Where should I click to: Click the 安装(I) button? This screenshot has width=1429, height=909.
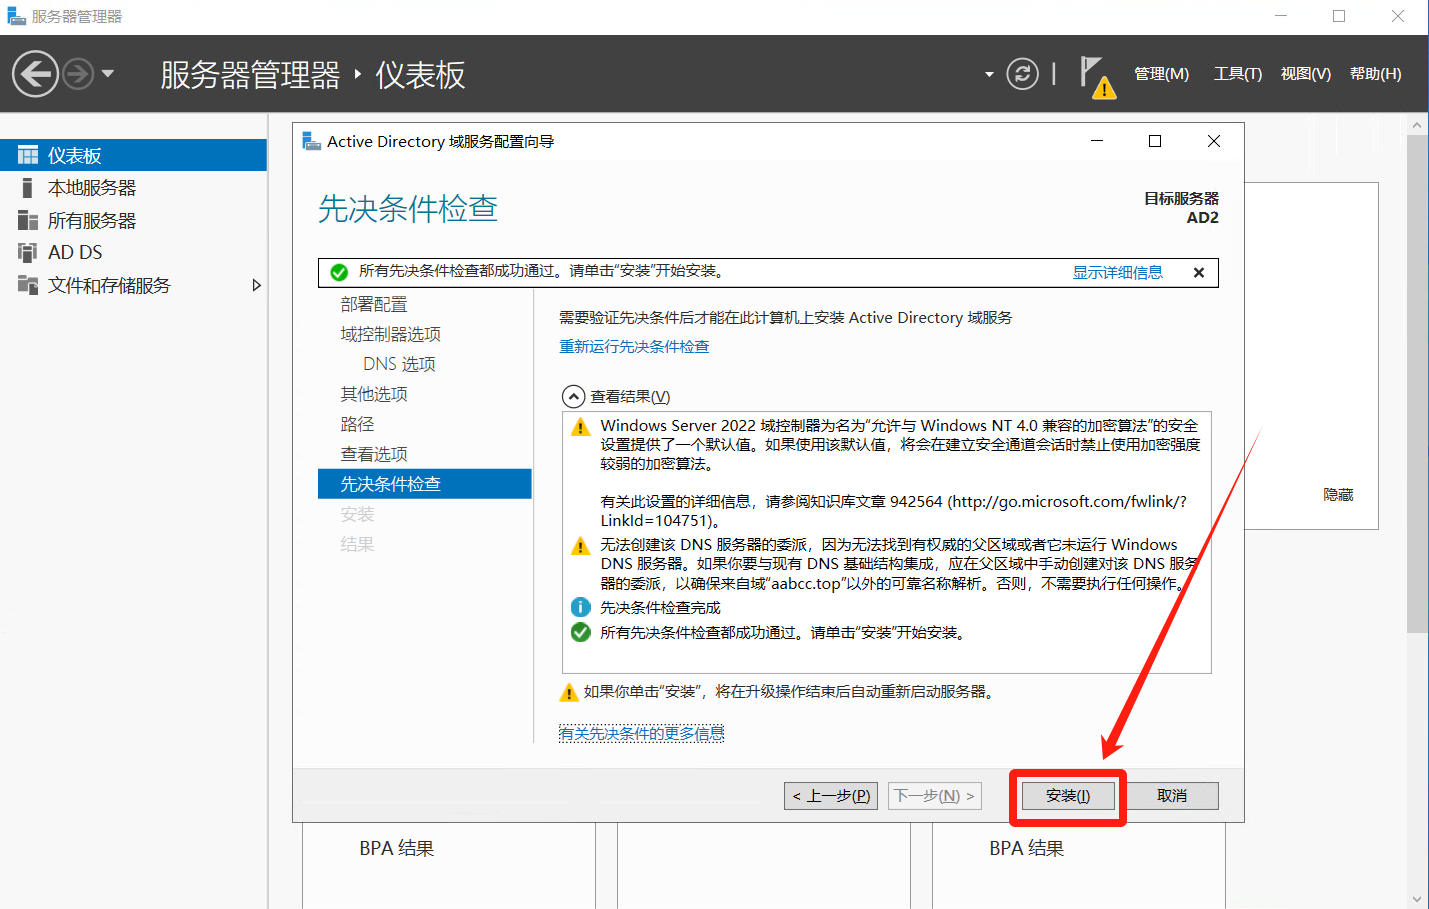[x=1067, y=796]
